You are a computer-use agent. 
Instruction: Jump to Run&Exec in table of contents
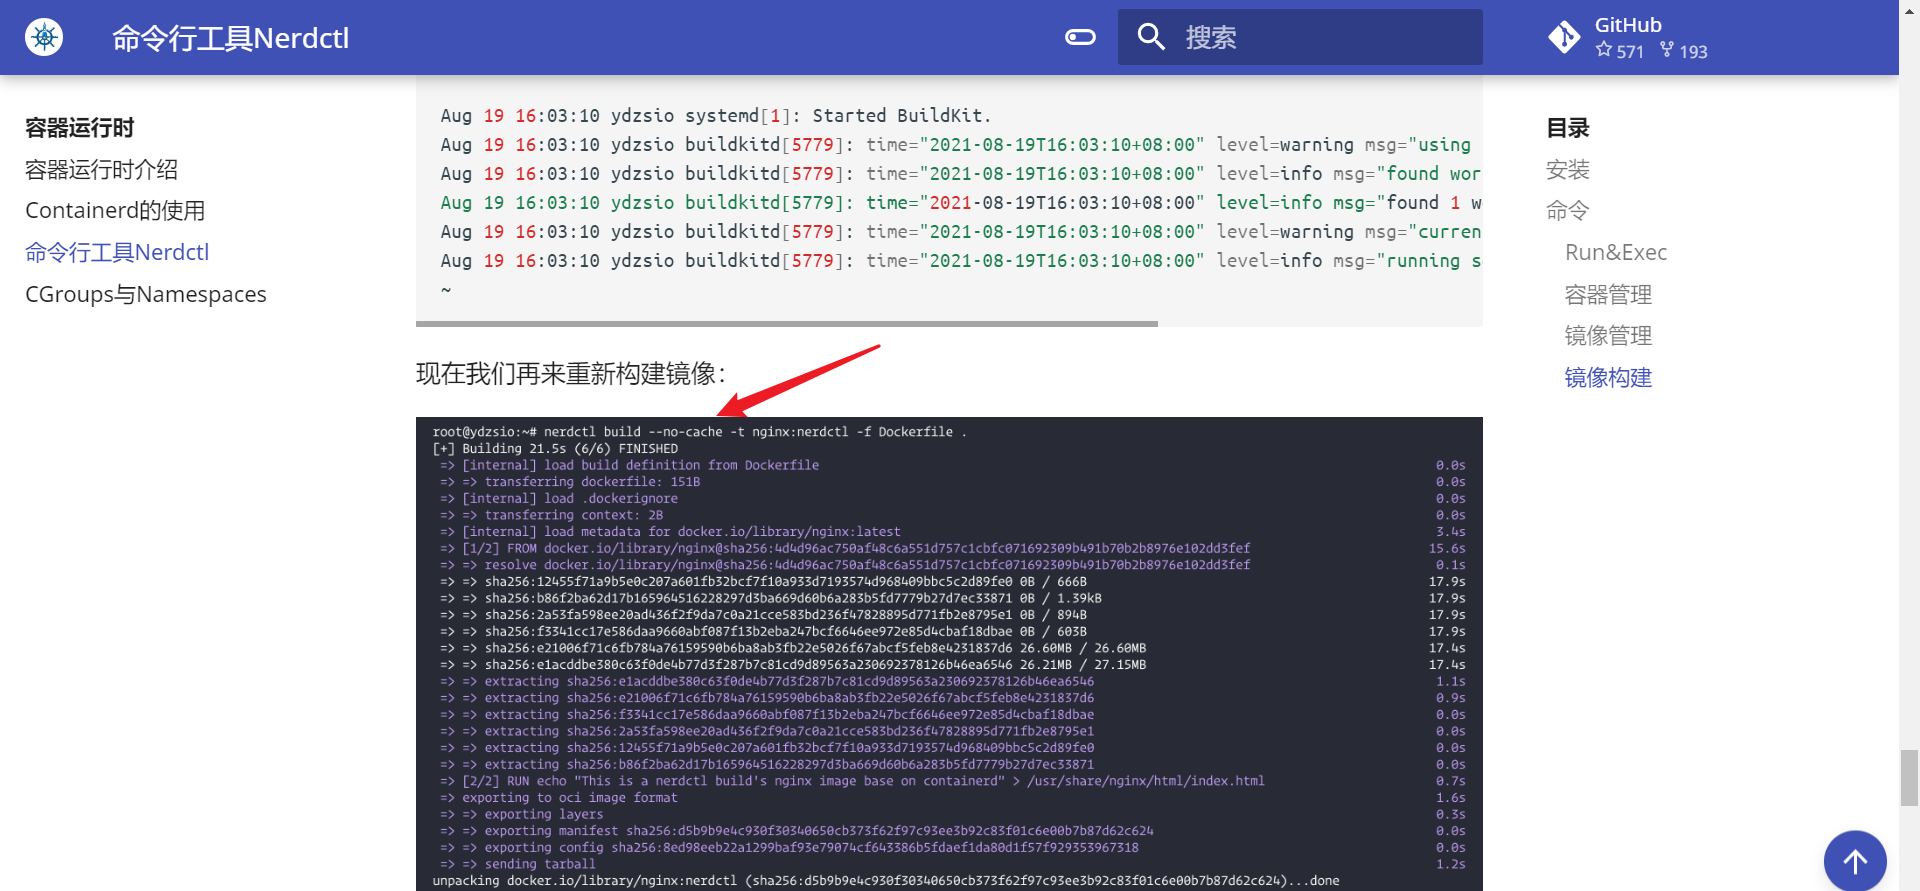(1616, 253)
